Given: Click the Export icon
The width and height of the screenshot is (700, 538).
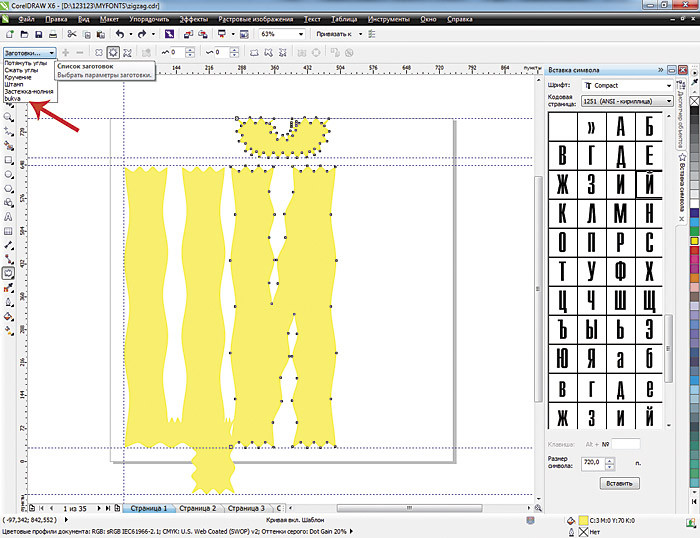Looking at the screenshot, I should (x=203, y=34).
